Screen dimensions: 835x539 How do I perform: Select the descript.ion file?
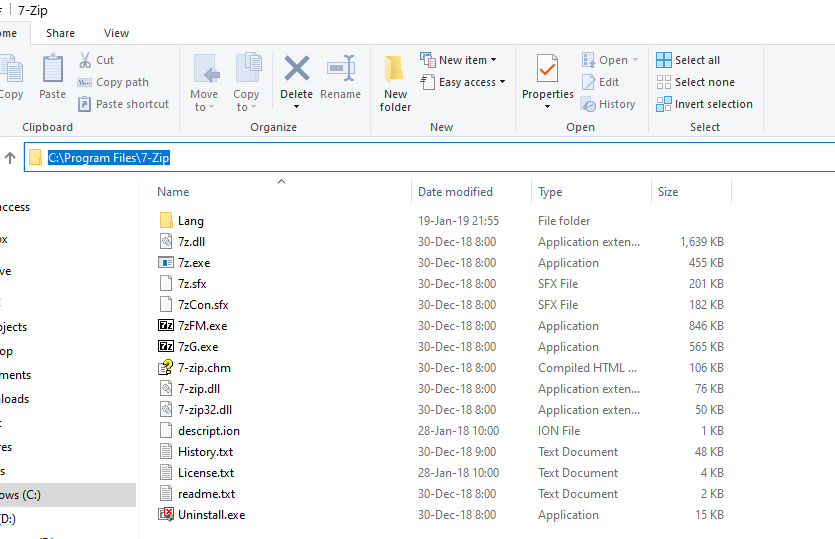(x=209, y=431)
